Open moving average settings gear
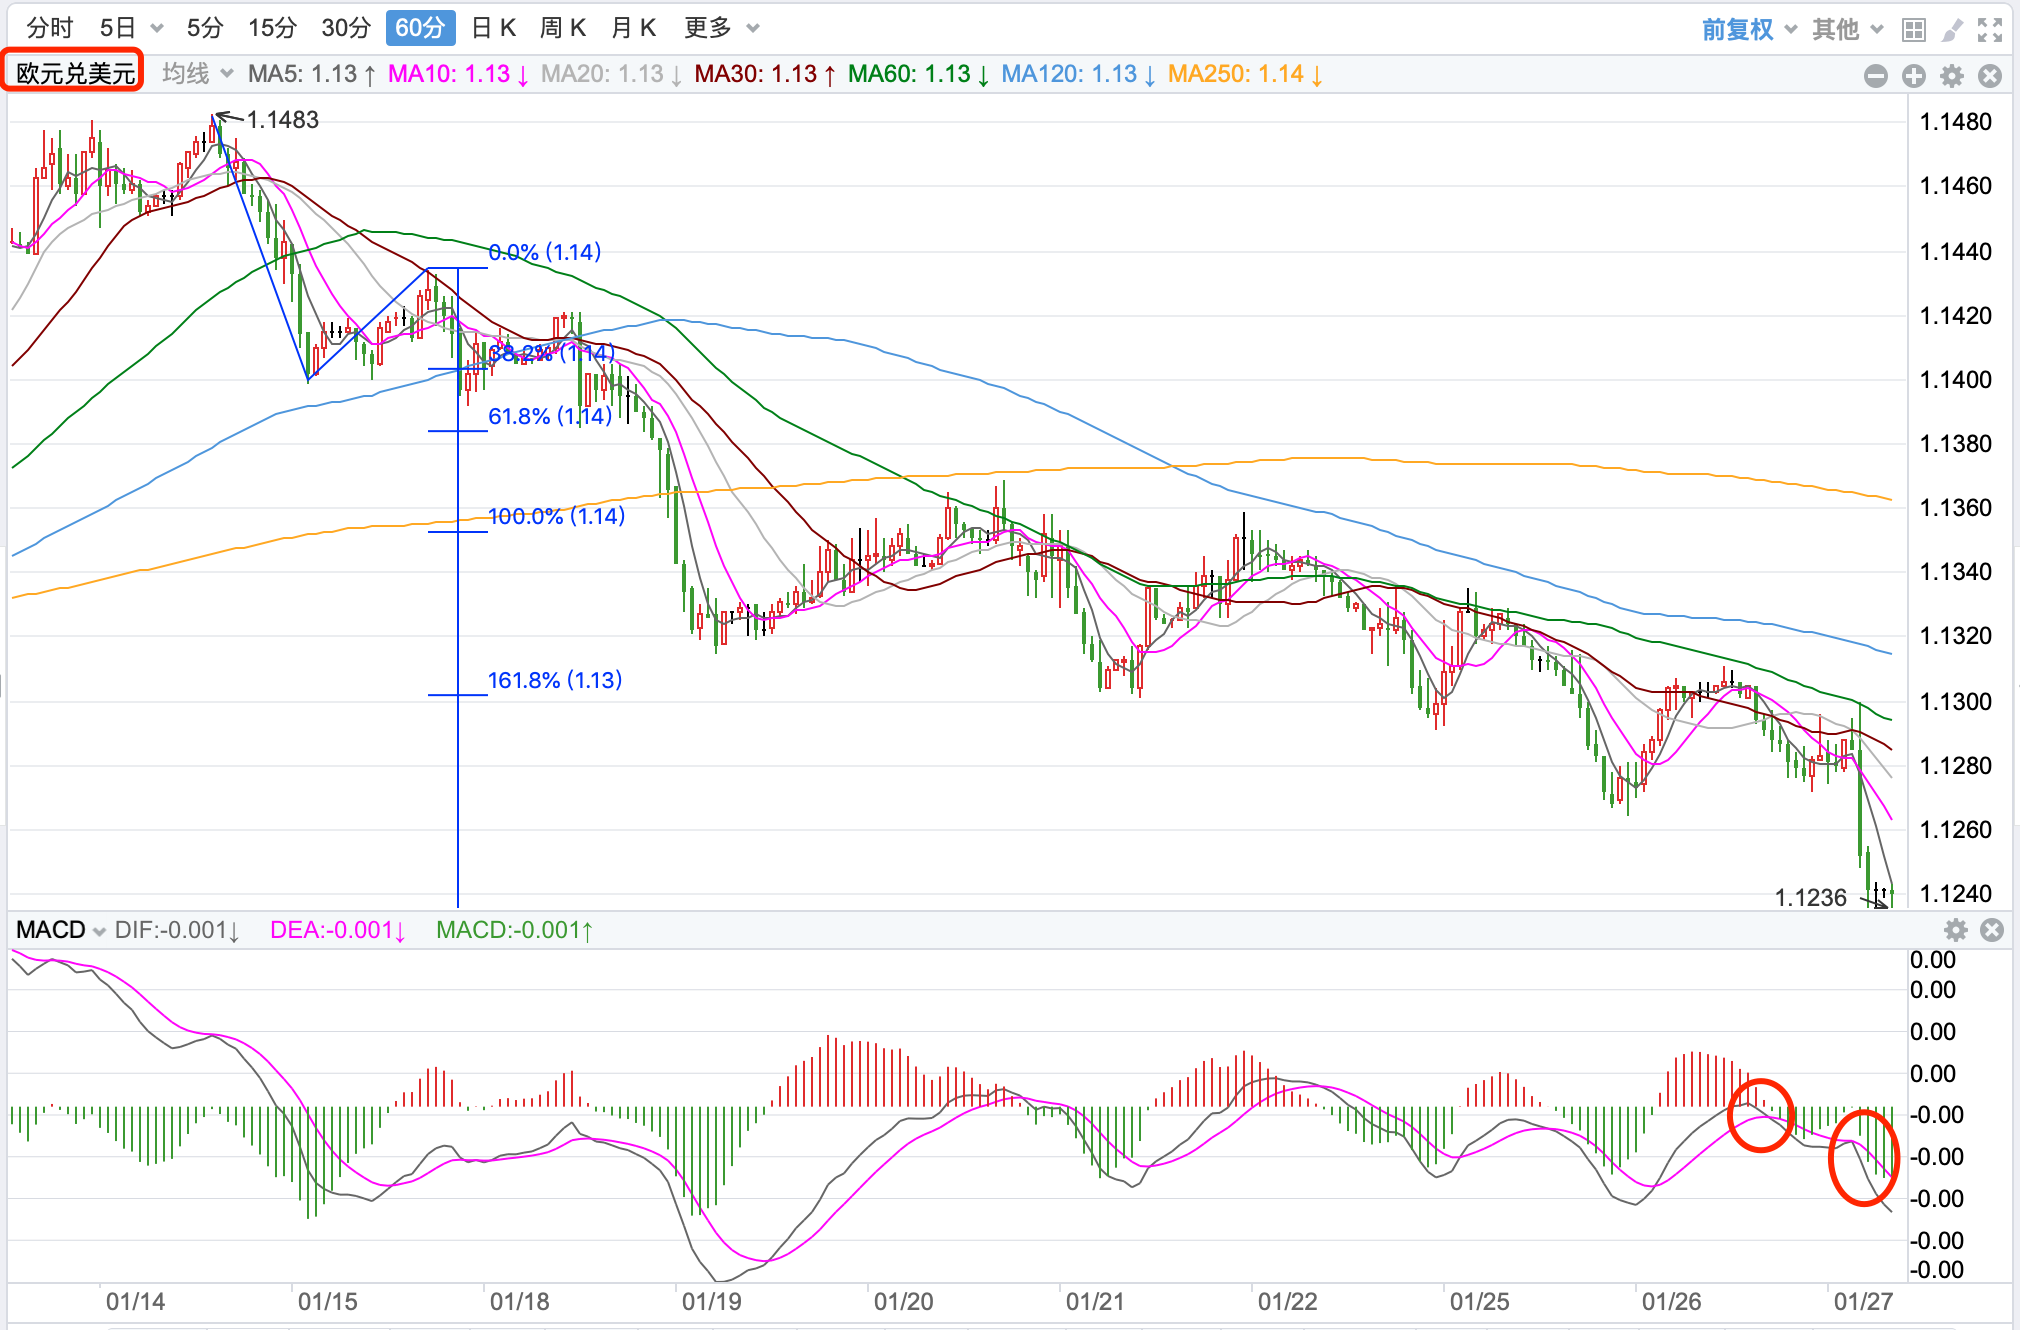The height and width of the screenshot is (1330, 2020). coord(1952,76)
